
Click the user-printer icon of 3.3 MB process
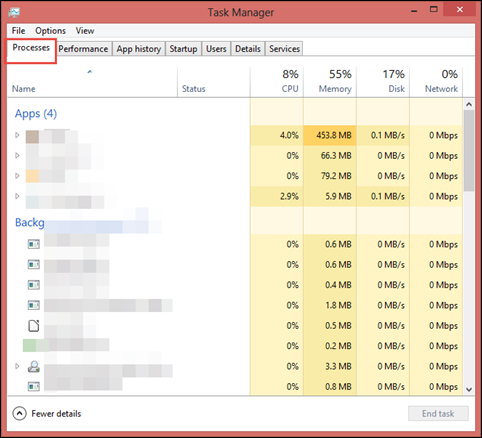[34, 366]
